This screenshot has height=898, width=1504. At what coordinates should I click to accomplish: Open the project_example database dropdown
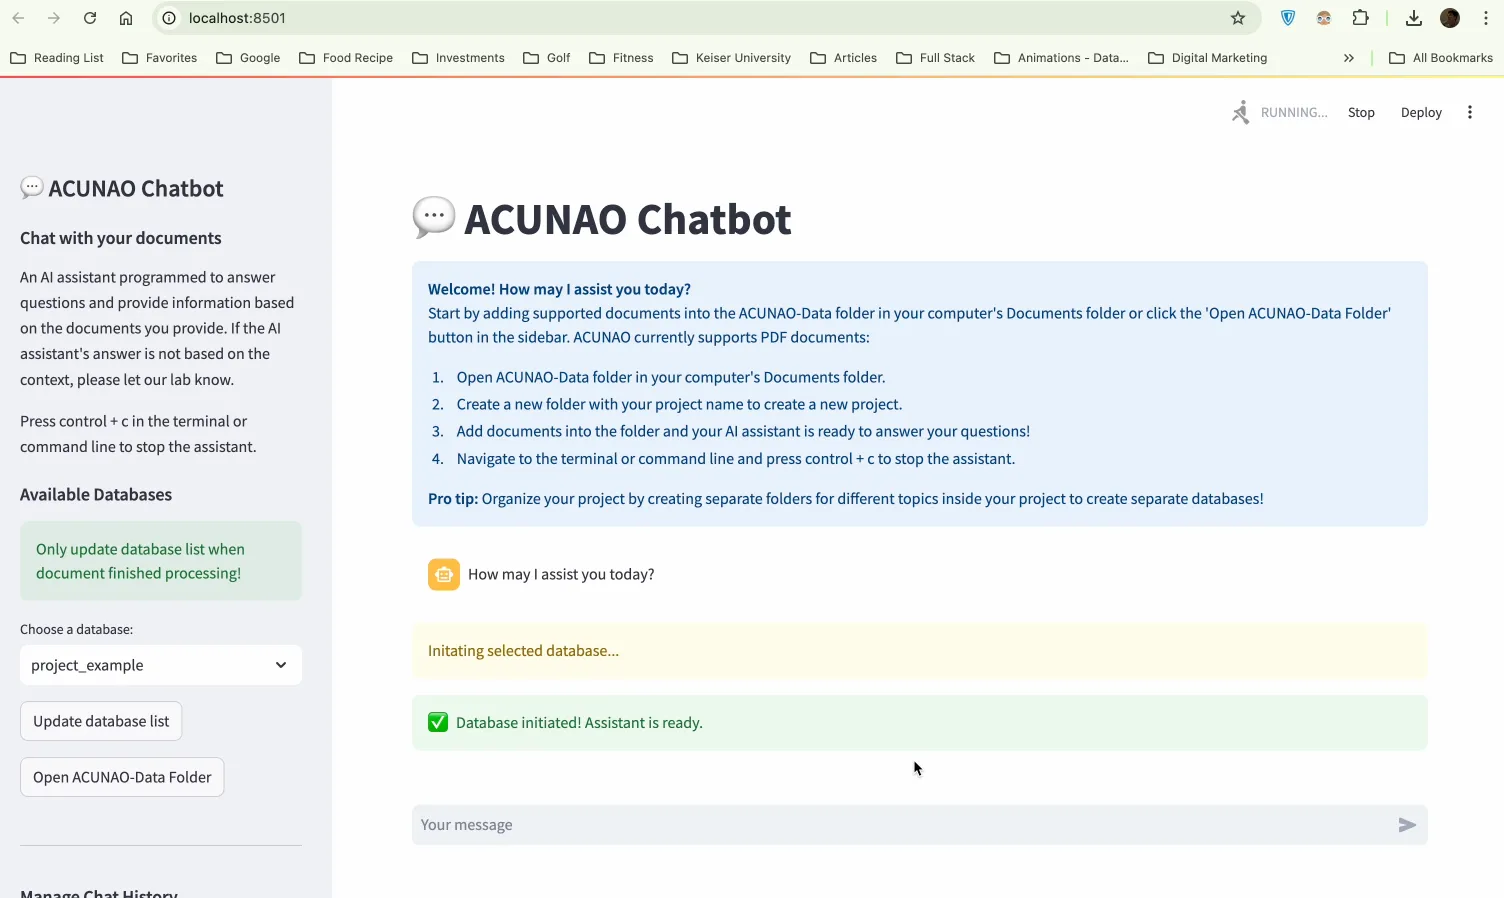pyautogui.click(x=160, y=665)
